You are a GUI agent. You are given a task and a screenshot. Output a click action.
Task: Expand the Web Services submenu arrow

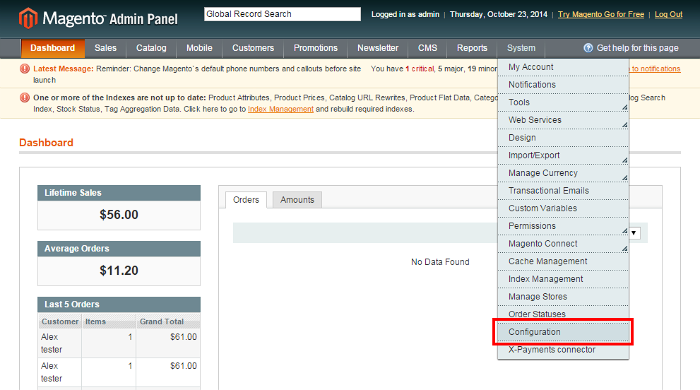coord(625,125)
